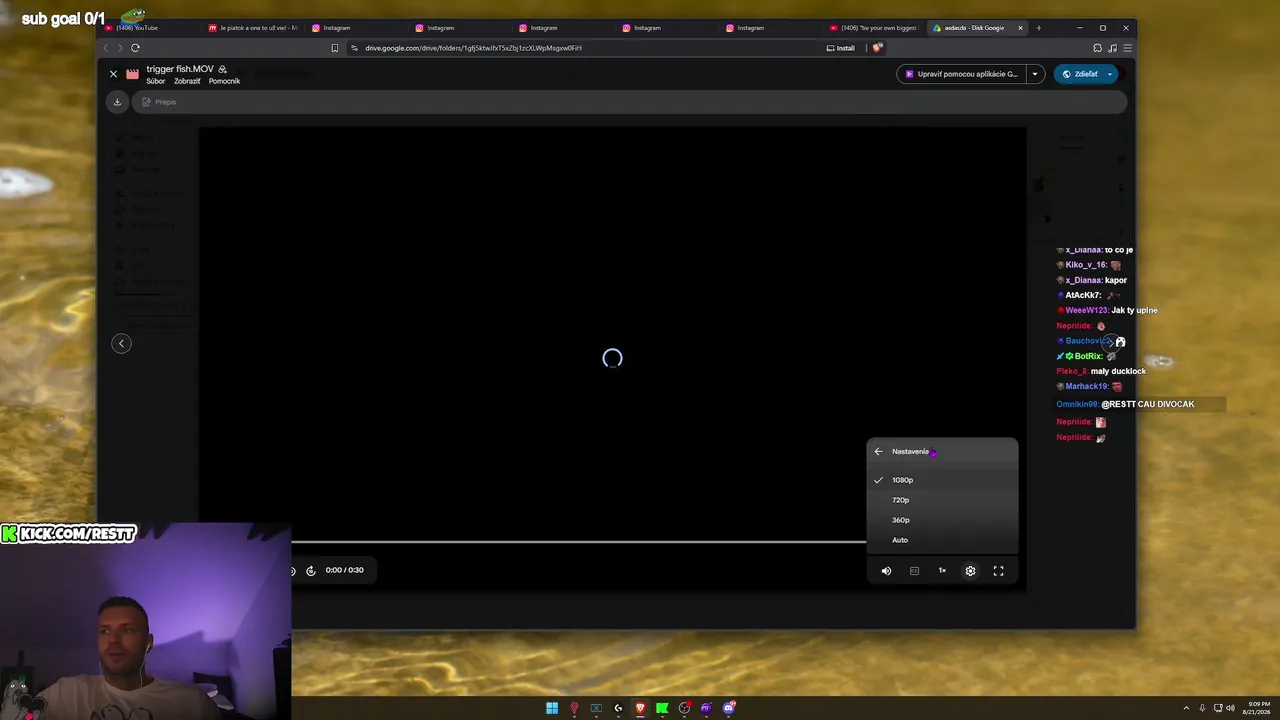Screen dimensions: 1280x720
Task: Reload the page
Action: point(135,48)
